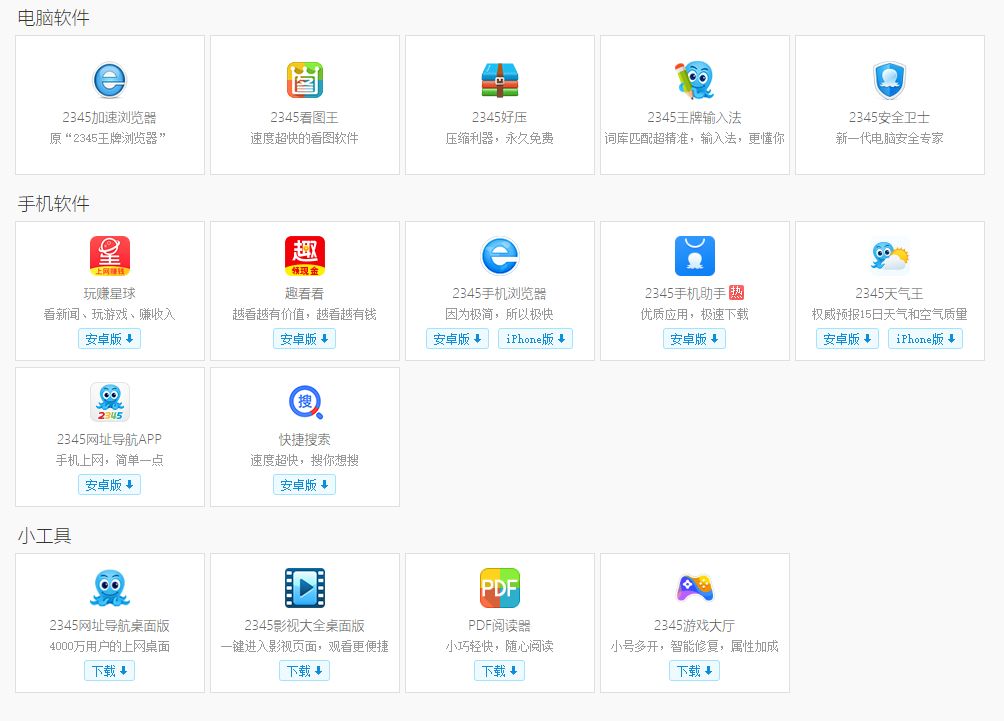Click the 2345网址导航桌面版 title
This screenshot has height=721, width=1004.
point(109,625)
